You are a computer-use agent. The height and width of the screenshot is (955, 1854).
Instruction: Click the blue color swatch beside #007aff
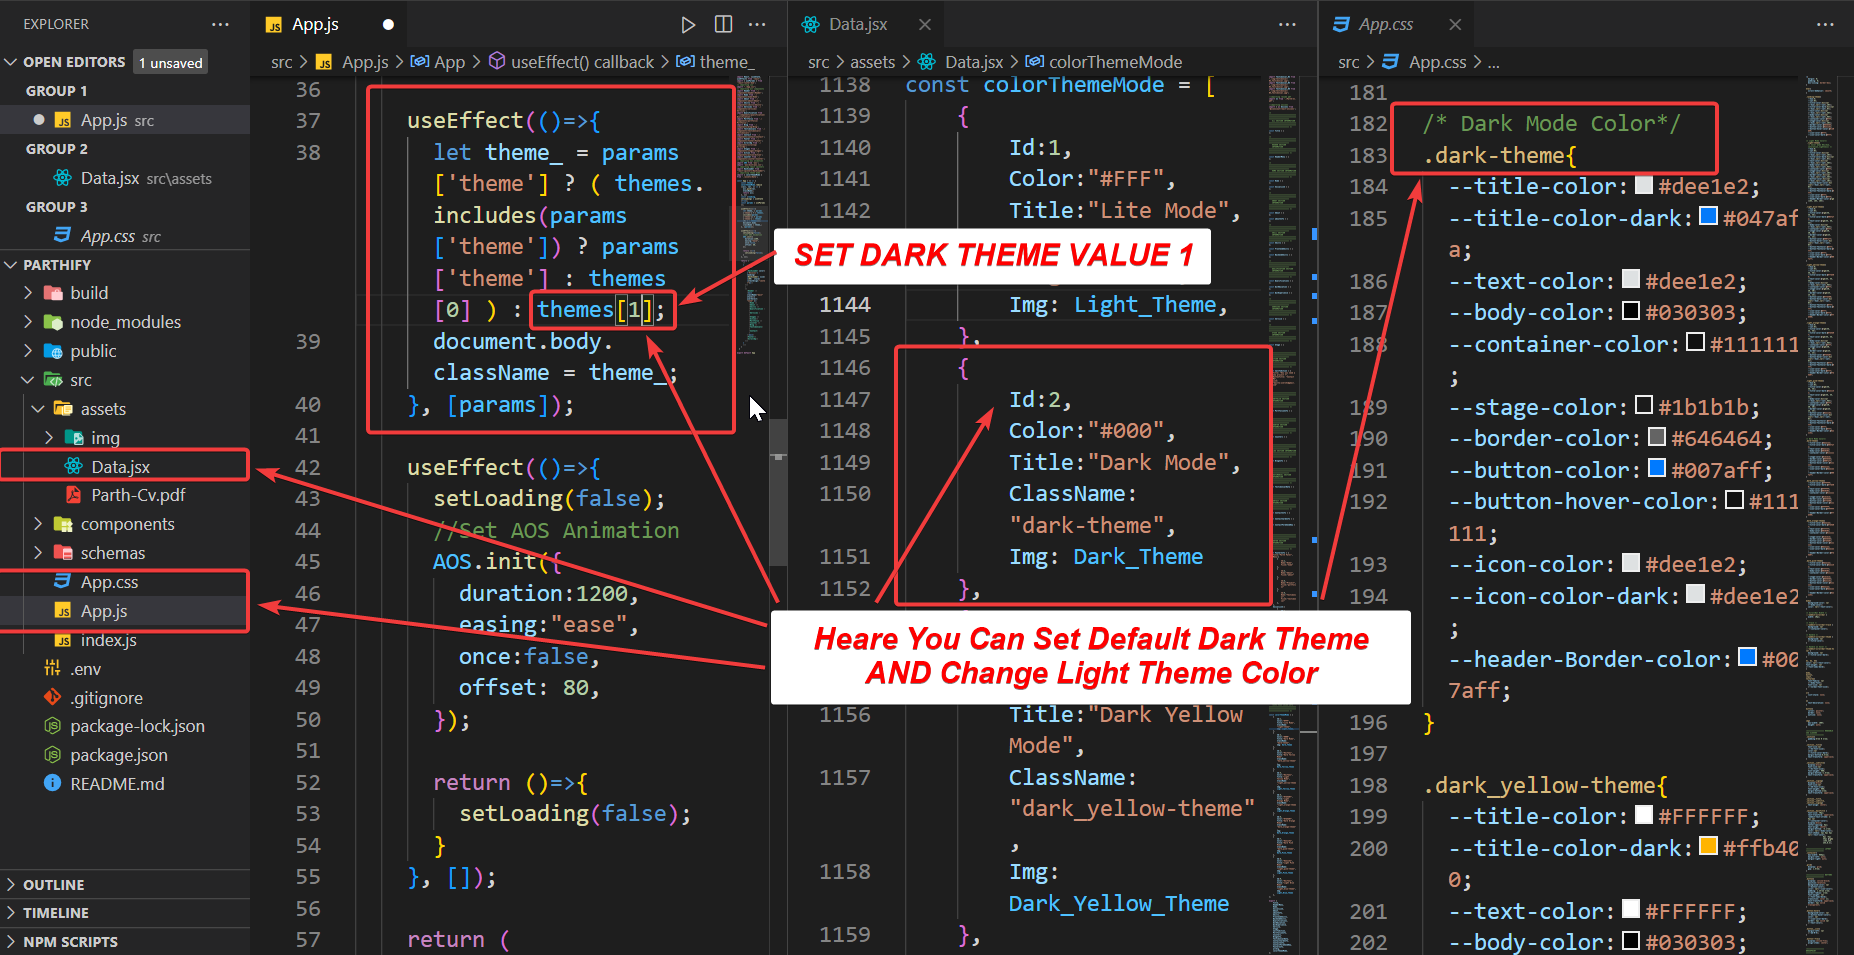pyautogui.click(x=1658, y=469)
